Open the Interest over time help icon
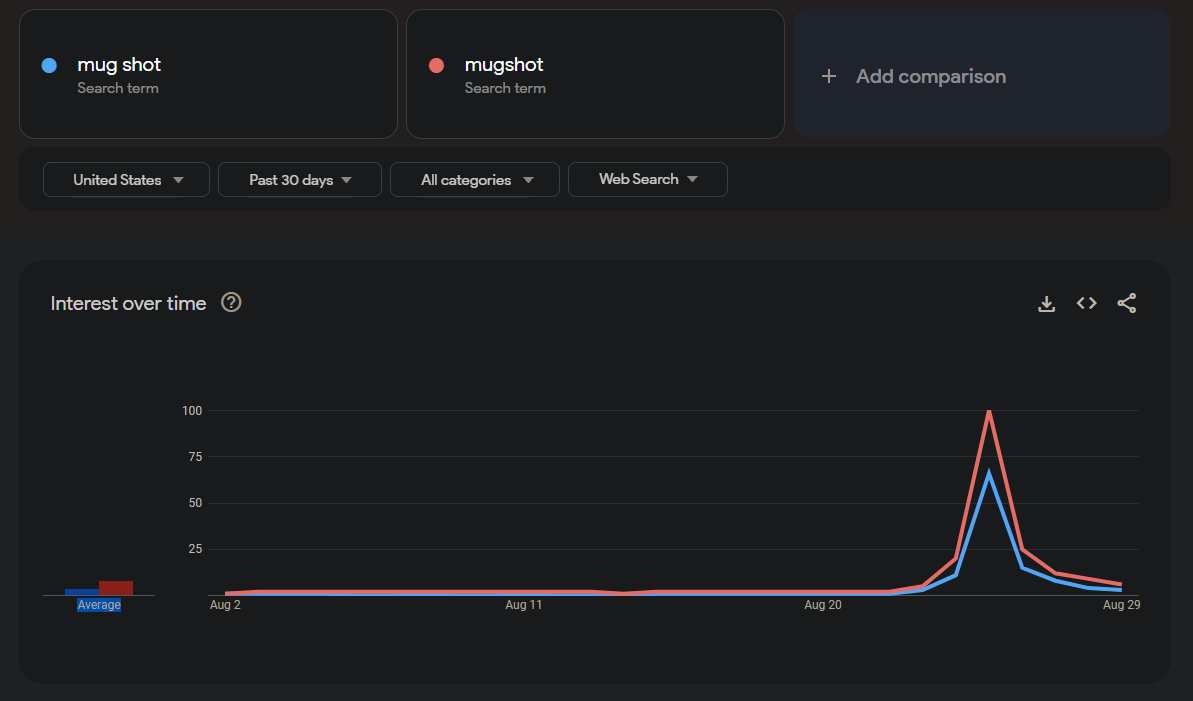Image resolution: width=1193 pixels, height=701 pixels. click(231, 302)
